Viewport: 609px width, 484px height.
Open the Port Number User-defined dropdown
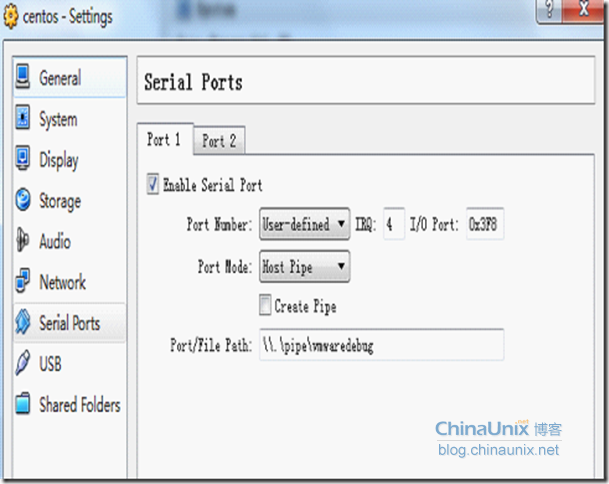(x=304, y=225)
